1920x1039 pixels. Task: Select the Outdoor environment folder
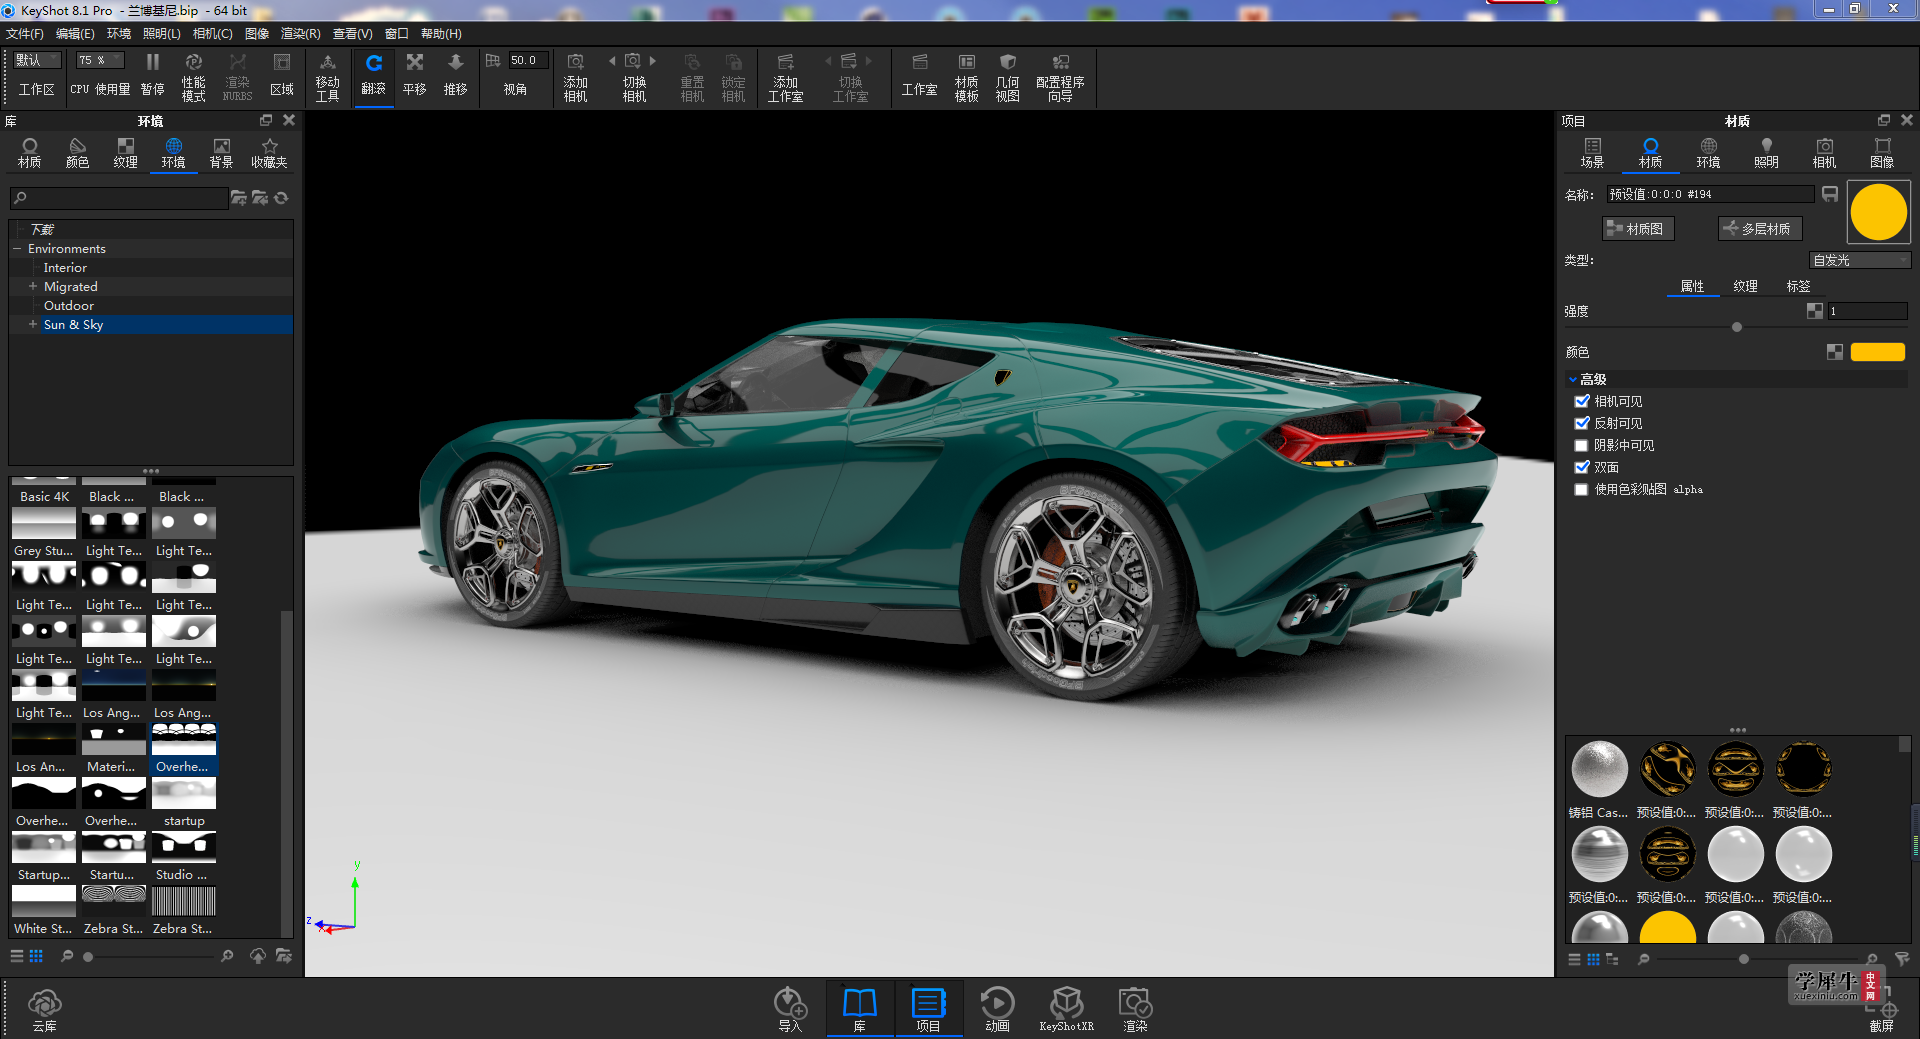point(68,305)
